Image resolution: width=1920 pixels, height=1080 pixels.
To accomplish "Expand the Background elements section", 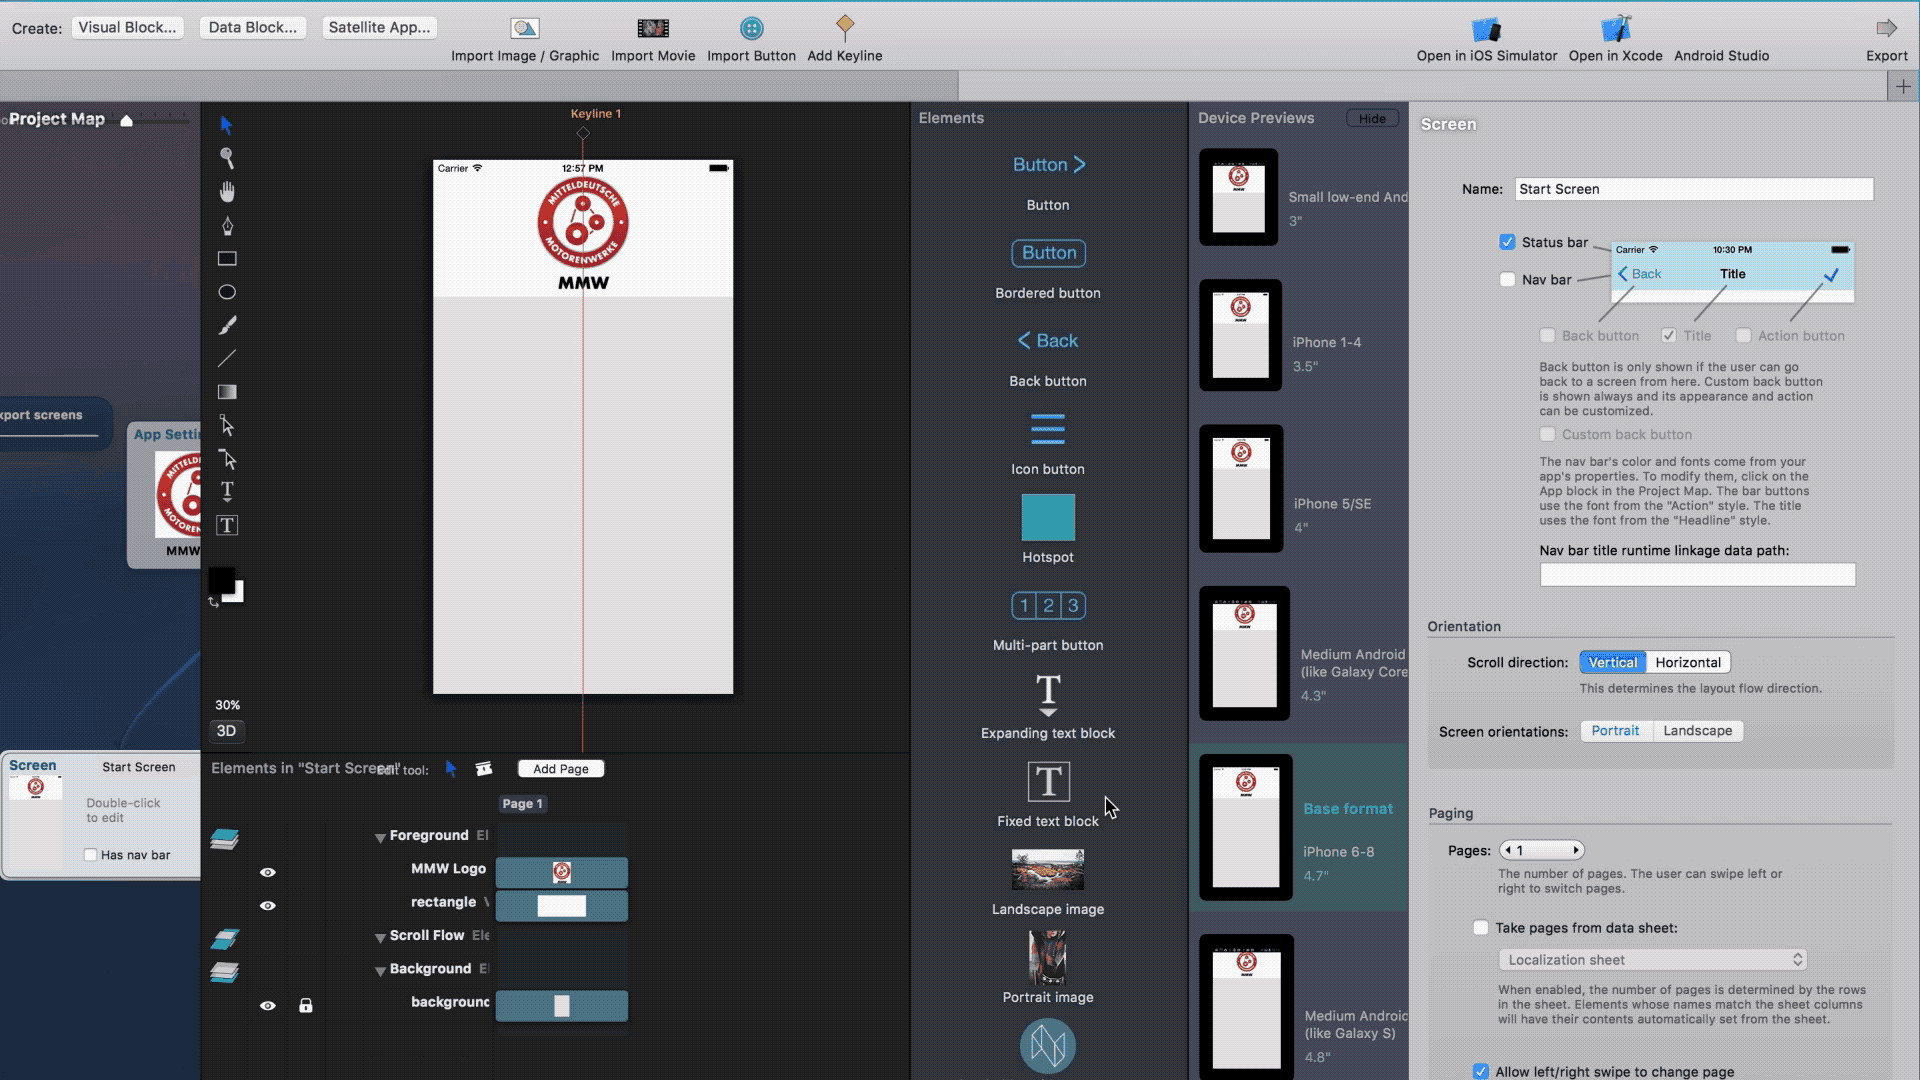I will pyautogui.click(x=378, y=968).
